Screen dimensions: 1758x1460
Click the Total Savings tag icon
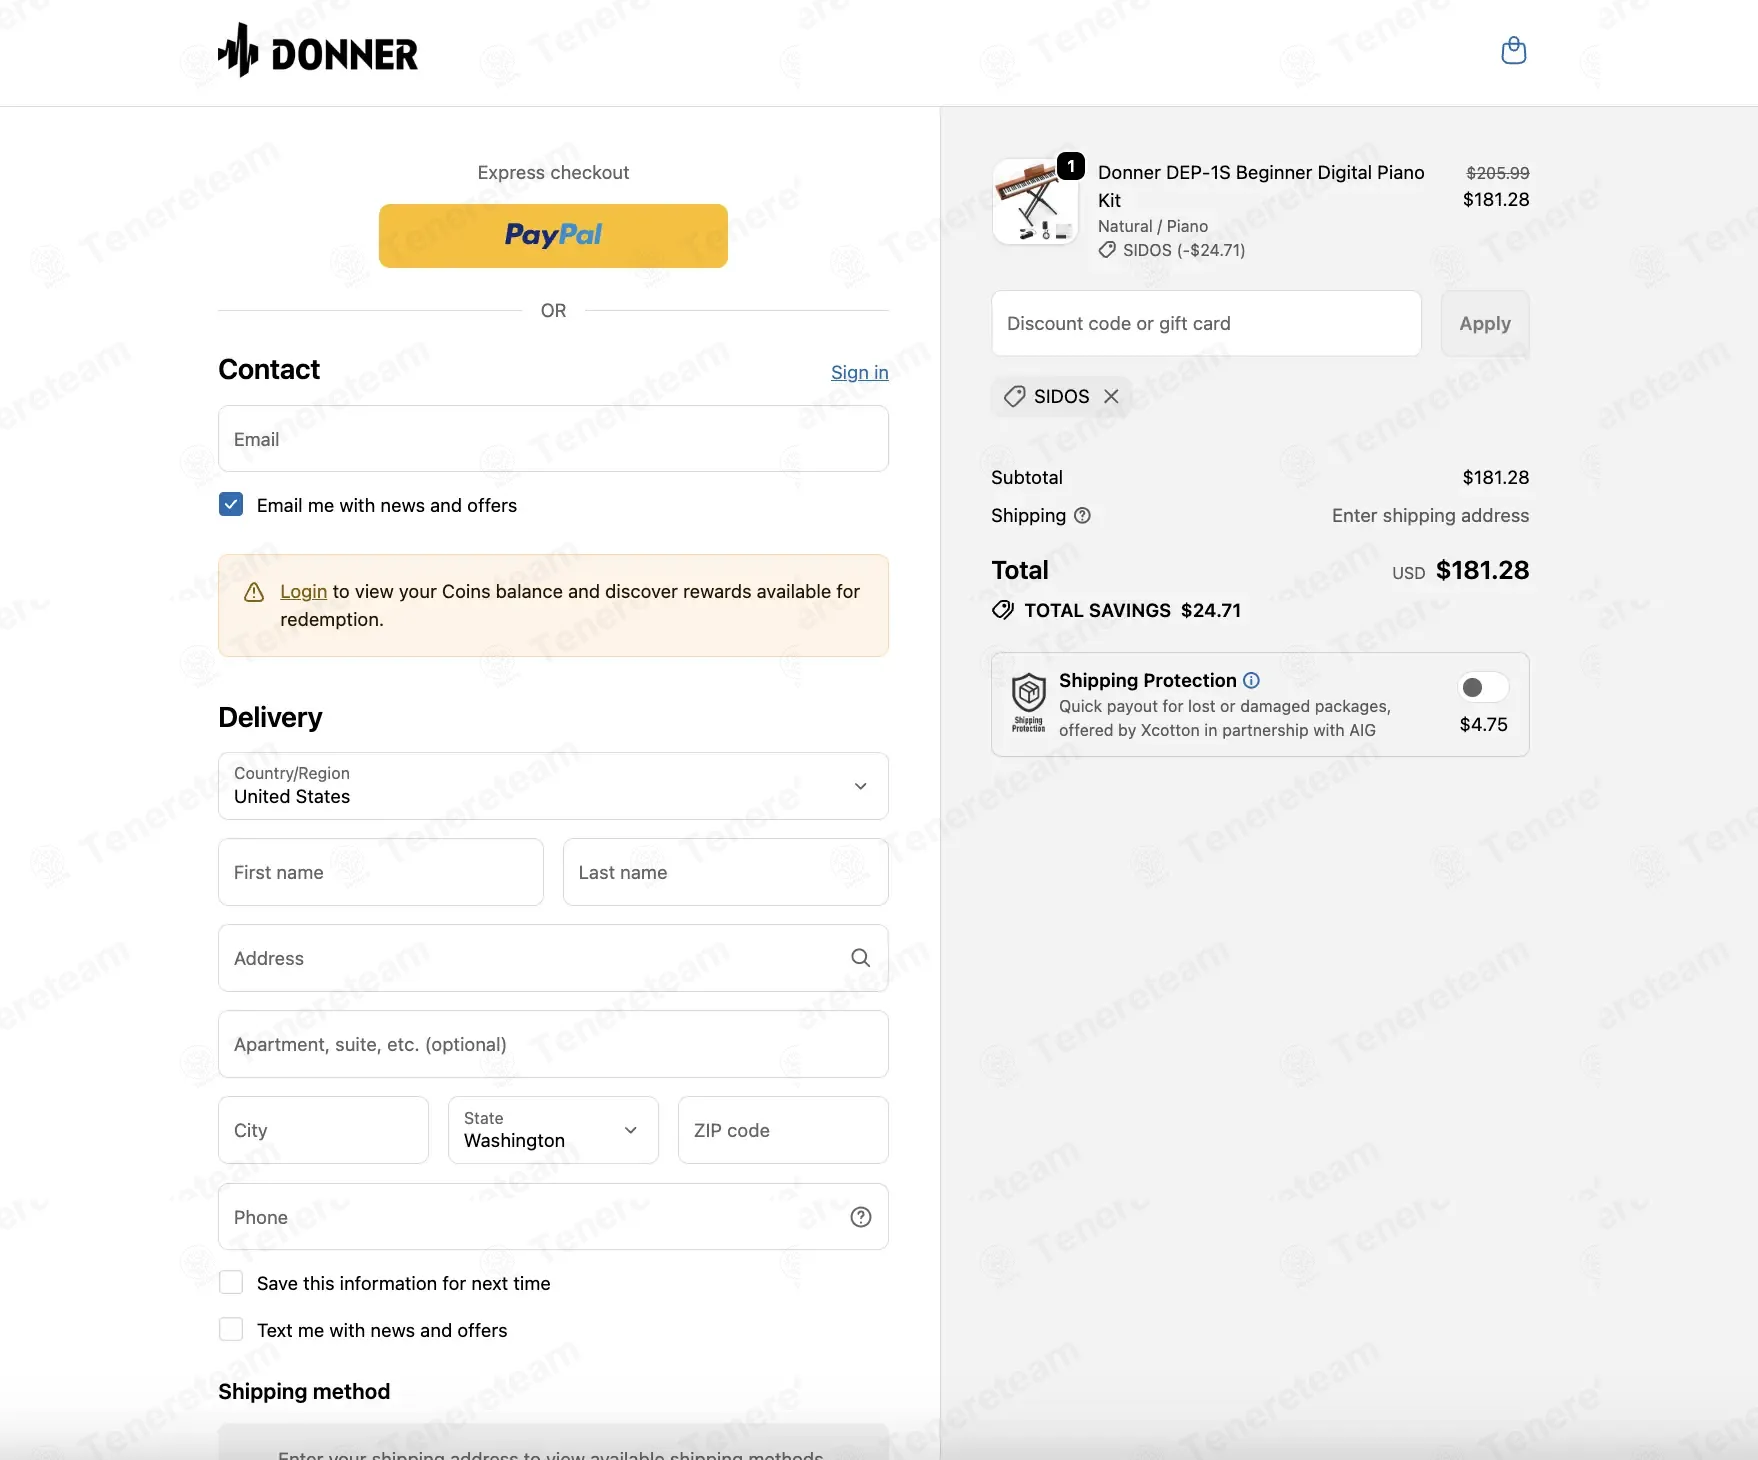(1003, 610)
